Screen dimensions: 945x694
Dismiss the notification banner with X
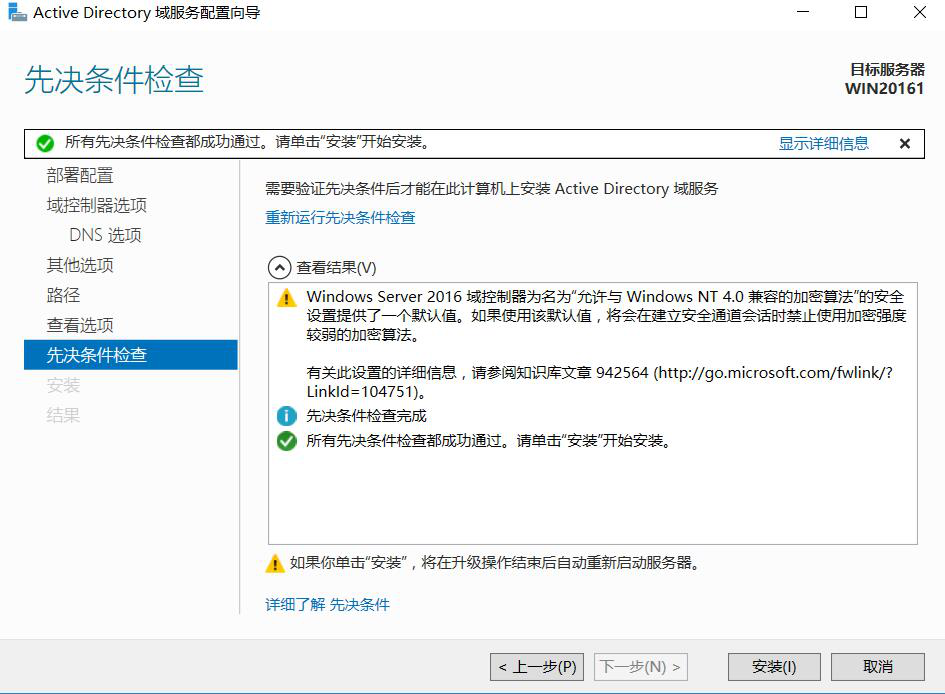904,143
